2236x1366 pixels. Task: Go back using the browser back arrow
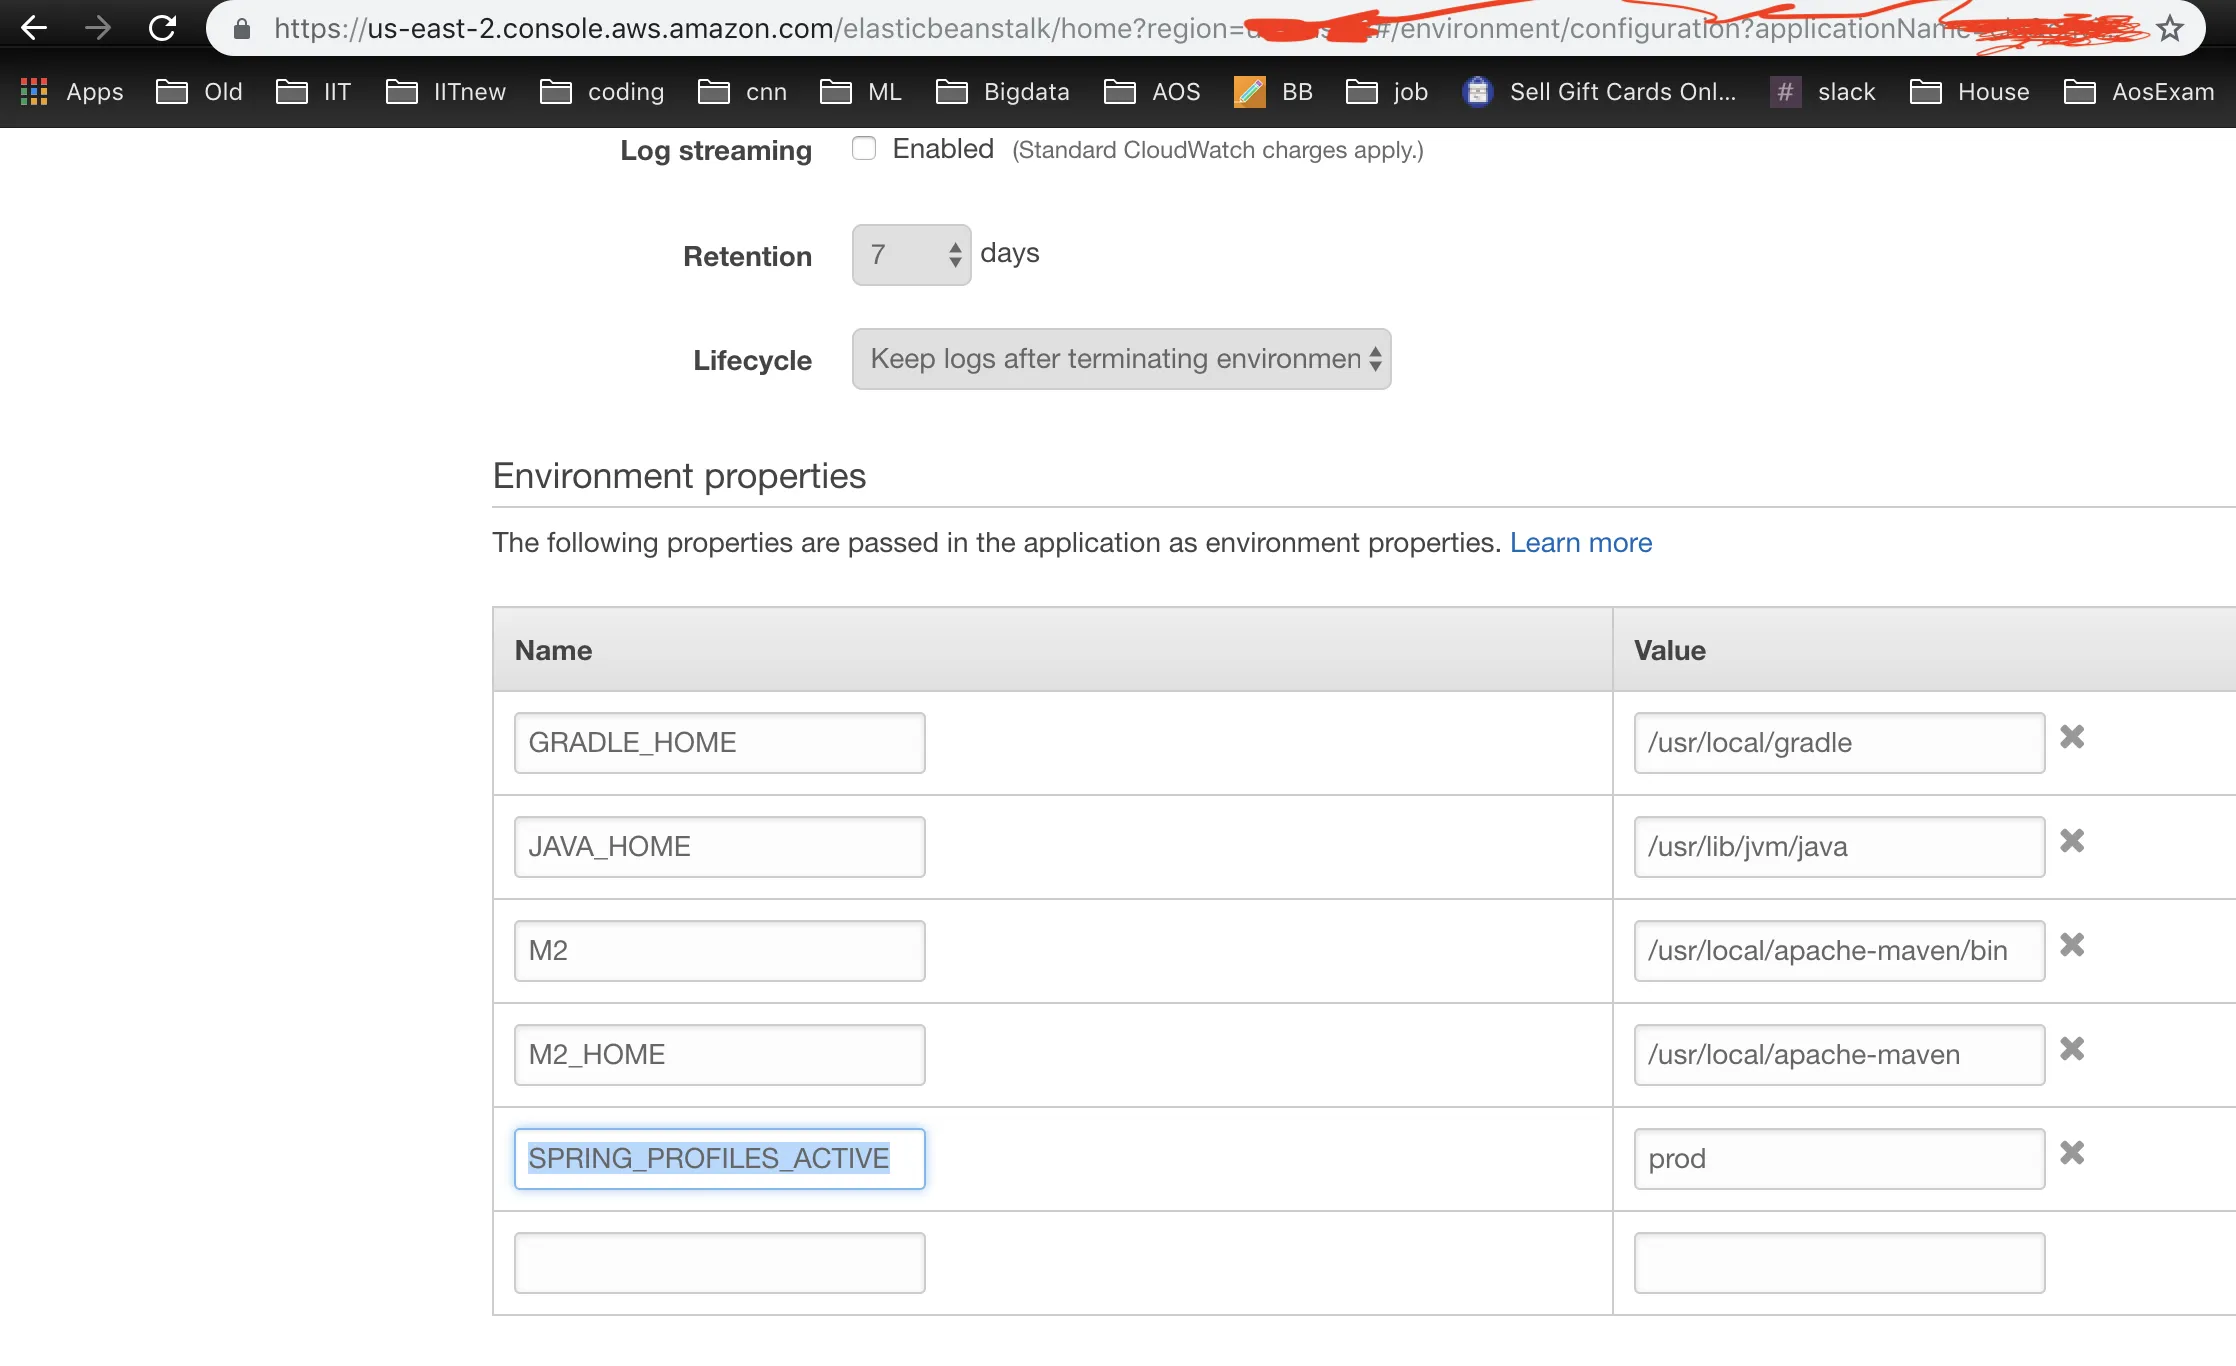[x=34, y=28]
